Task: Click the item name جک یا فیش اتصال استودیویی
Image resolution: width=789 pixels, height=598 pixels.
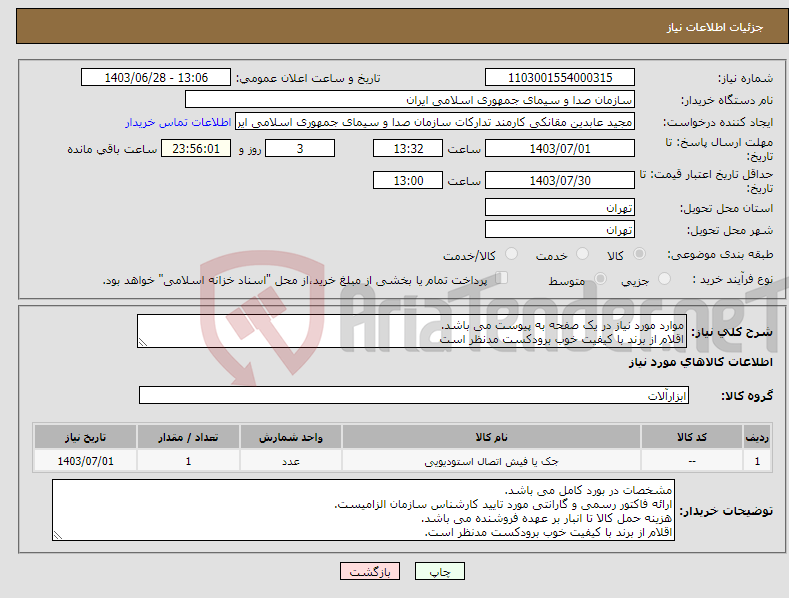Action: tap(491, 461)
